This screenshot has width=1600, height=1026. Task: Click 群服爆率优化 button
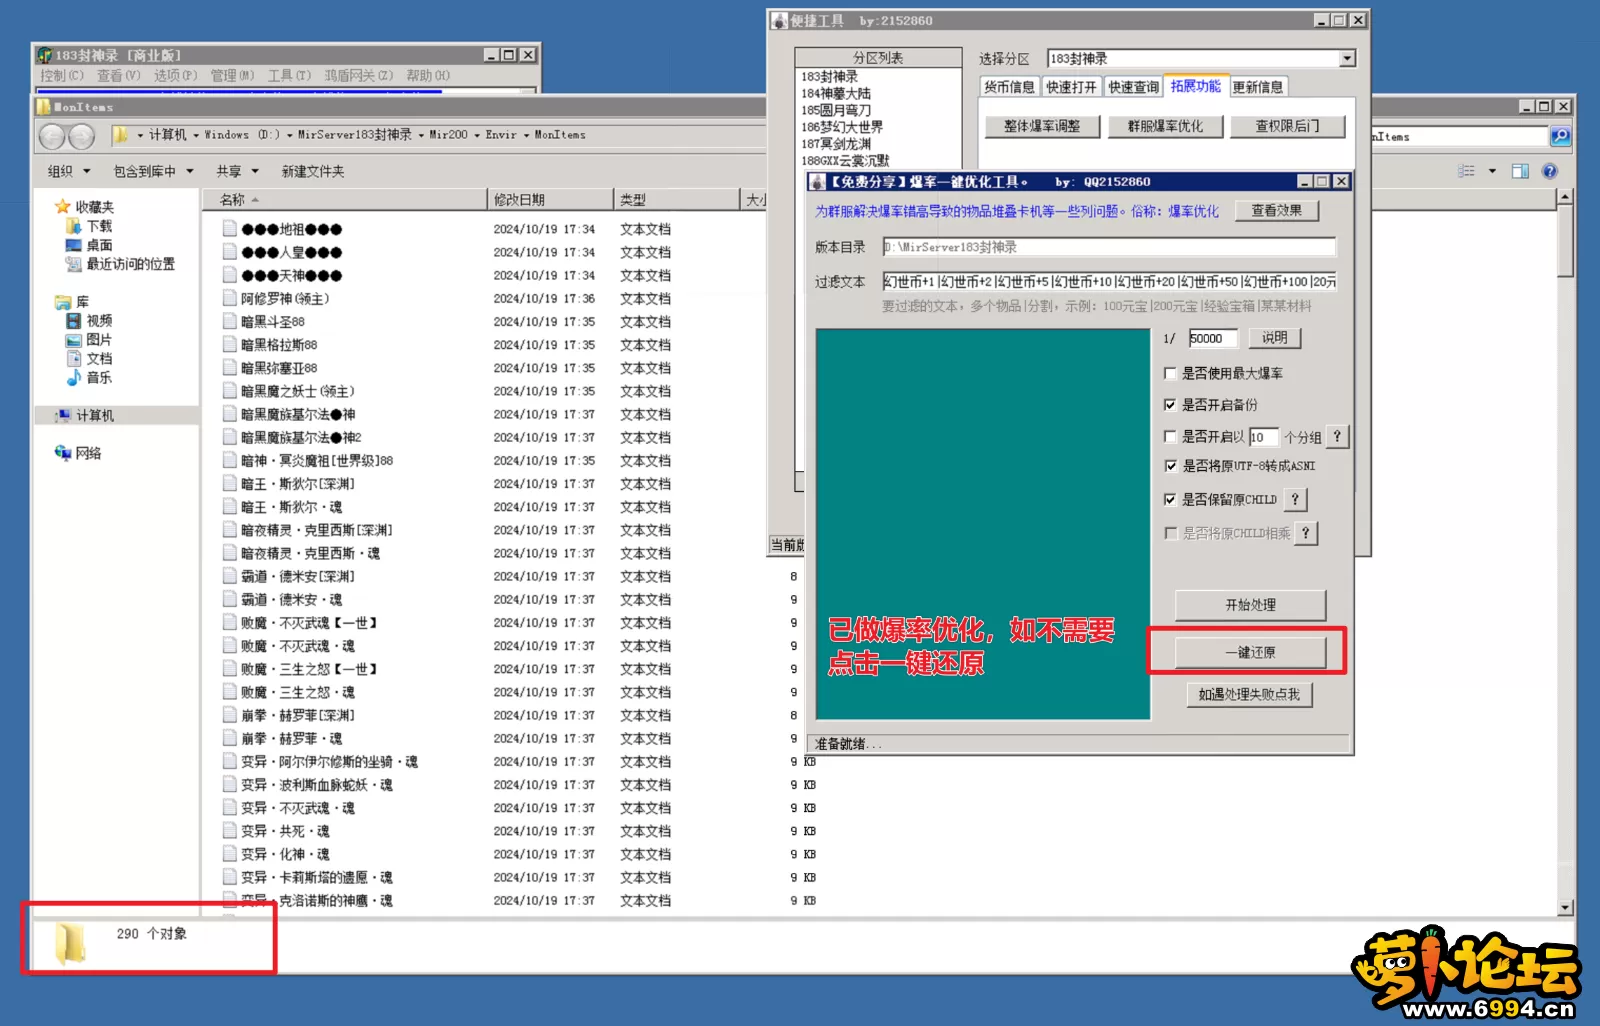click(x=1165, y=126)
